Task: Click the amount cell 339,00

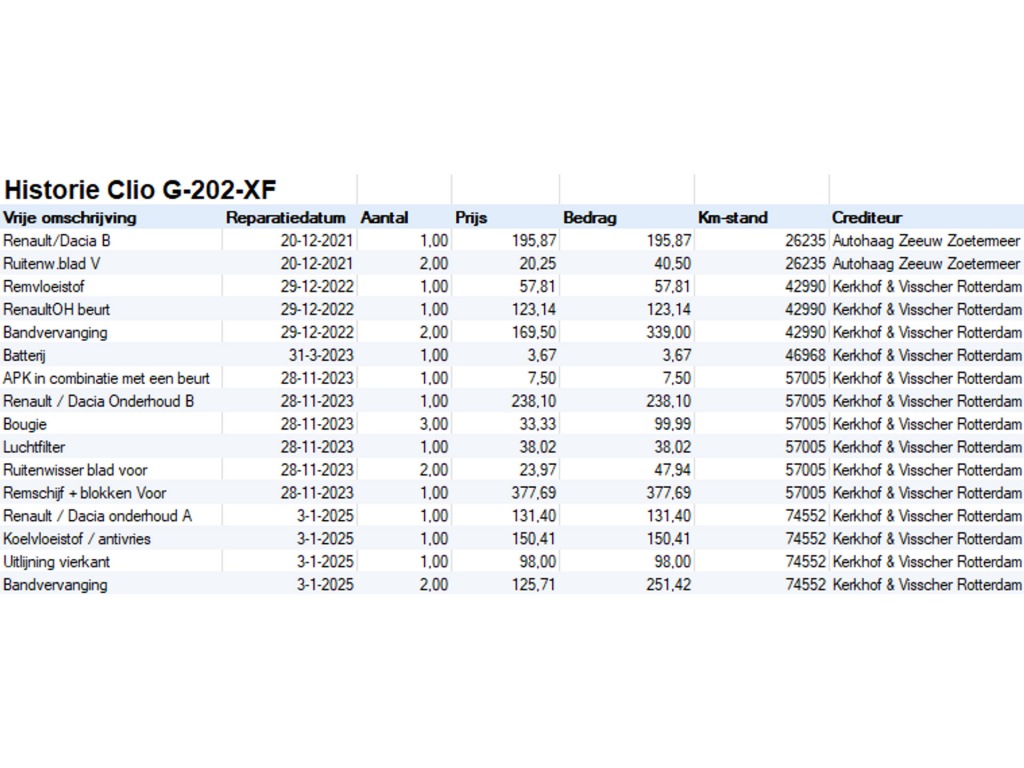Action: [x=667, y=332]
